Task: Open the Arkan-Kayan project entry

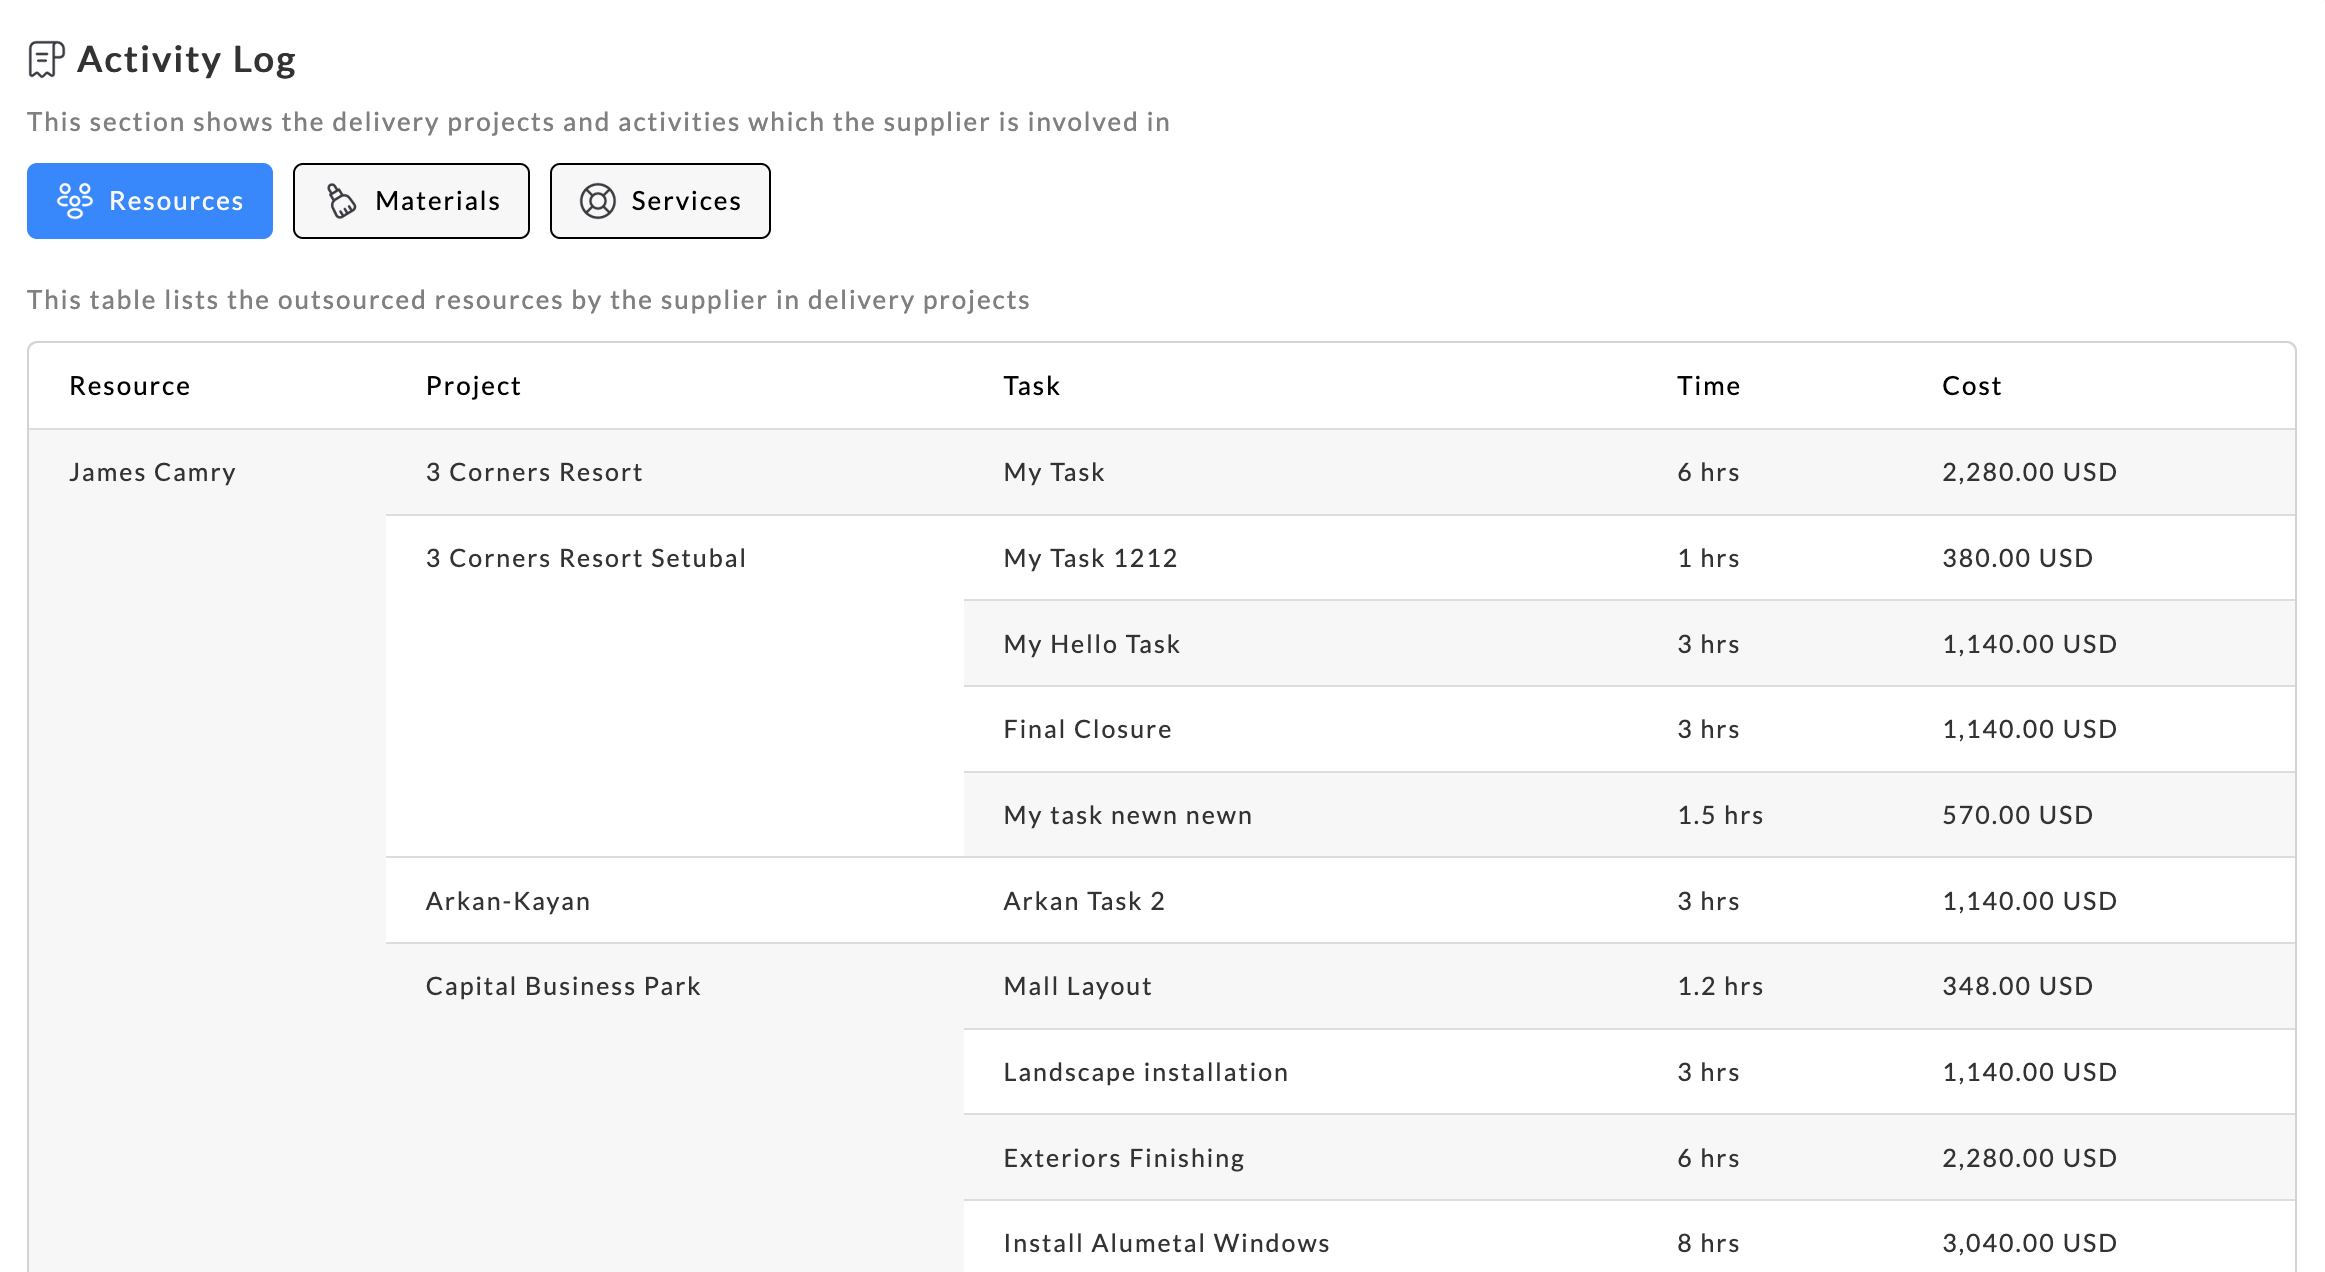Action: [x=508, y=901]
